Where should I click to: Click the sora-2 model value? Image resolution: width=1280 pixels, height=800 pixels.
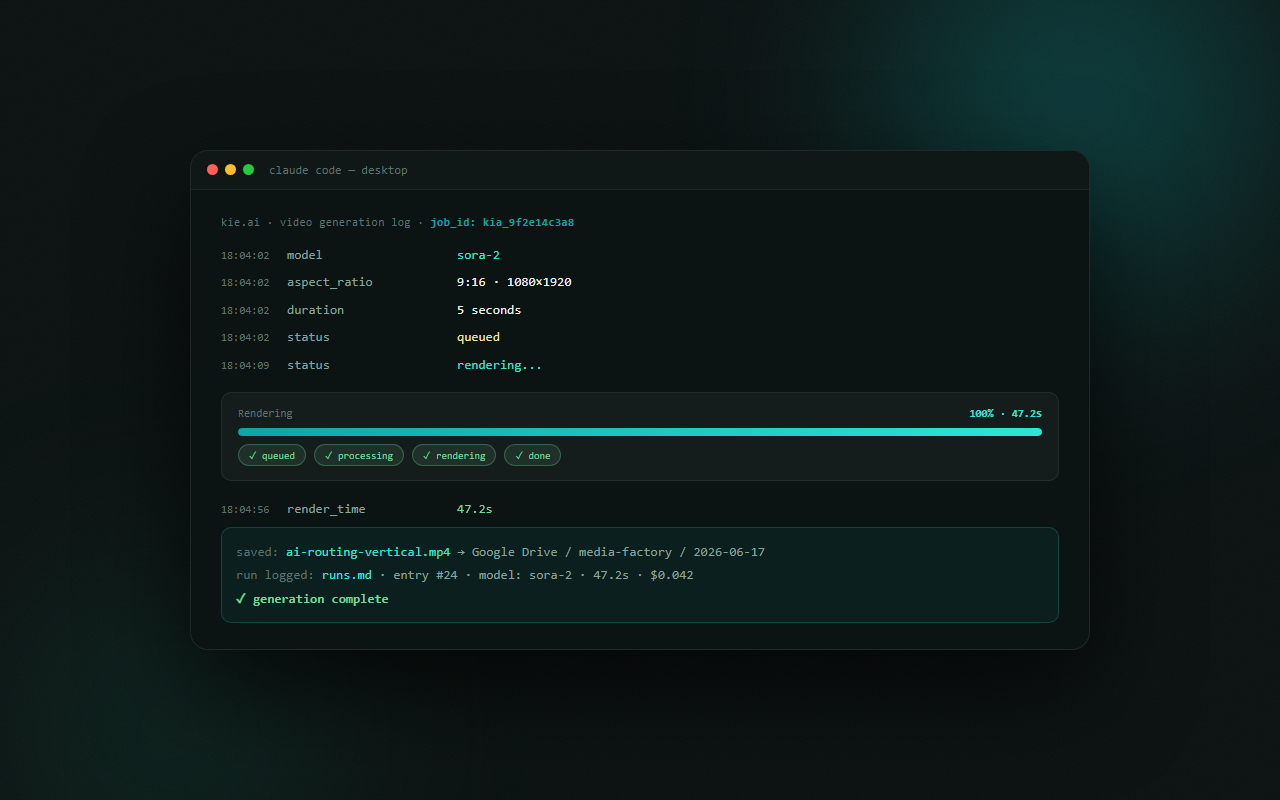coord(478,255)
